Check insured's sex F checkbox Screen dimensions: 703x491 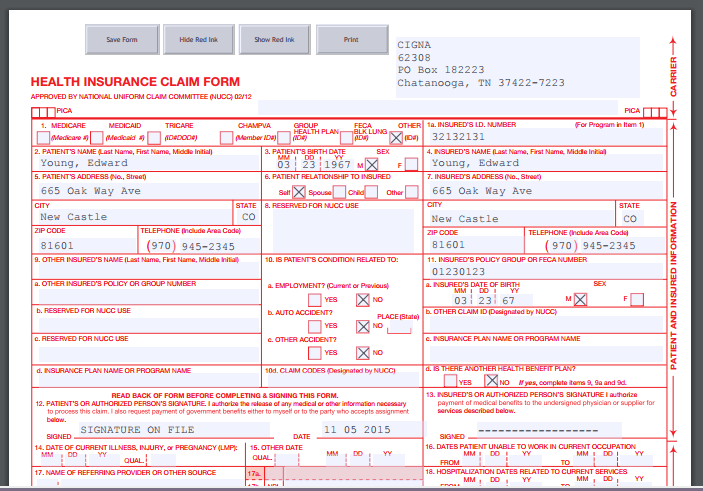(x=637, y=300)
